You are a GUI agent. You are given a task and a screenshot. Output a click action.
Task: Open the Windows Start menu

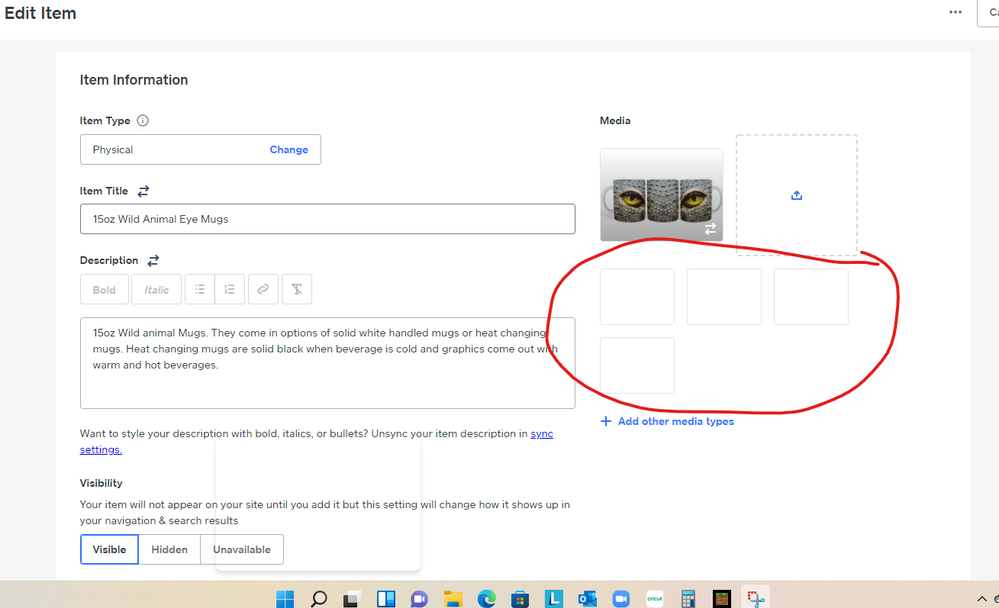tap(285, 598)
